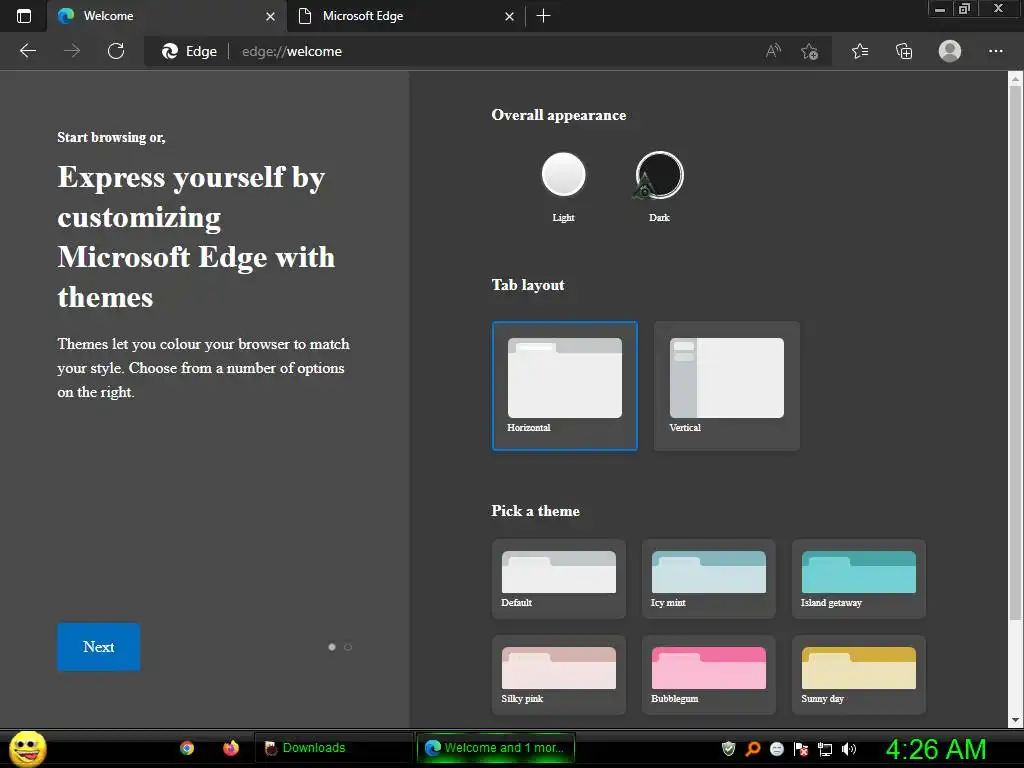
Task: Open the user profile avatar
Action: click(x=950, y=51)
